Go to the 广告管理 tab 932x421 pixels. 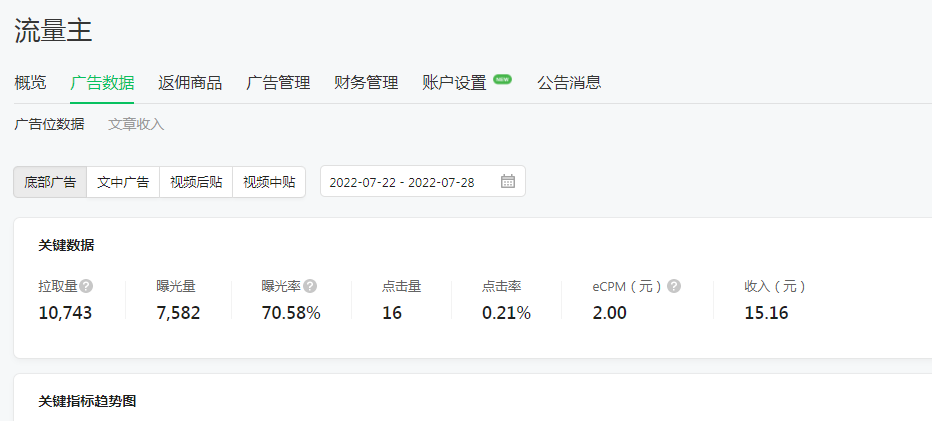click(278, 83)
